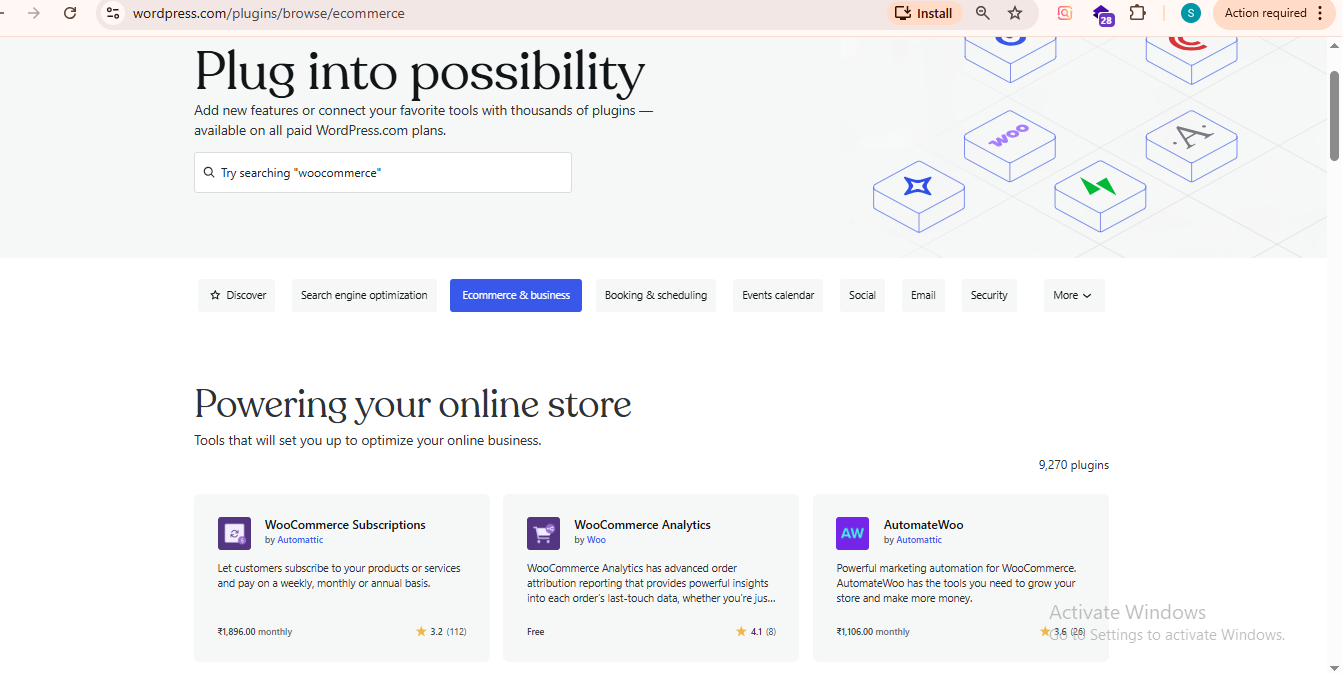The height and width of the screenshot is (673, 1342).
Task: Expand the More categories dropdown
Action: (1073, 295)
